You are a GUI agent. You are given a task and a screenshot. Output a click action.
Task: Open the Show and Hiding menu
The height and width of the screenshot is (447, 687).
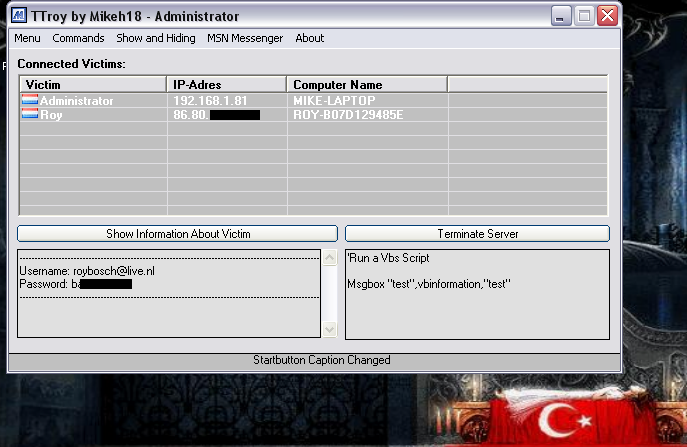[x=156, y=38]
